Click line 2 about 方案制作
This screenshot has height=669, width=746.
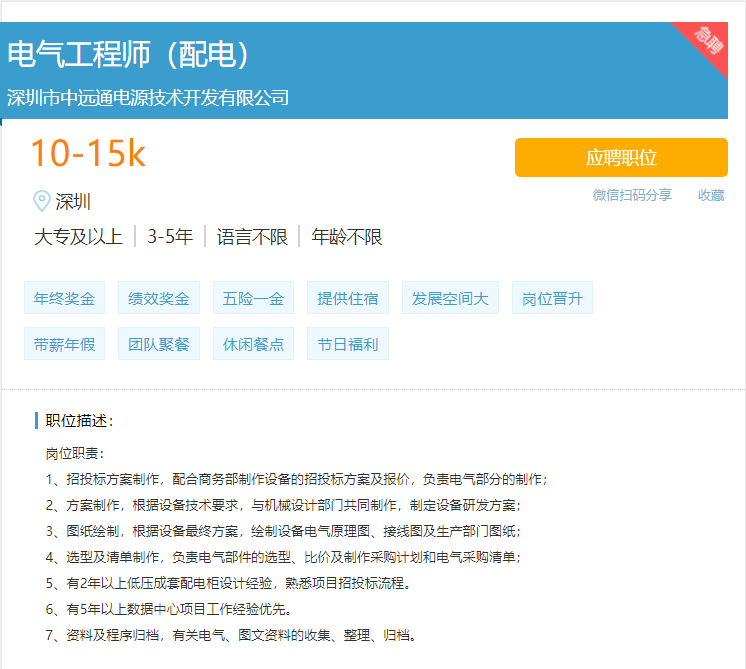coord(284,505)
